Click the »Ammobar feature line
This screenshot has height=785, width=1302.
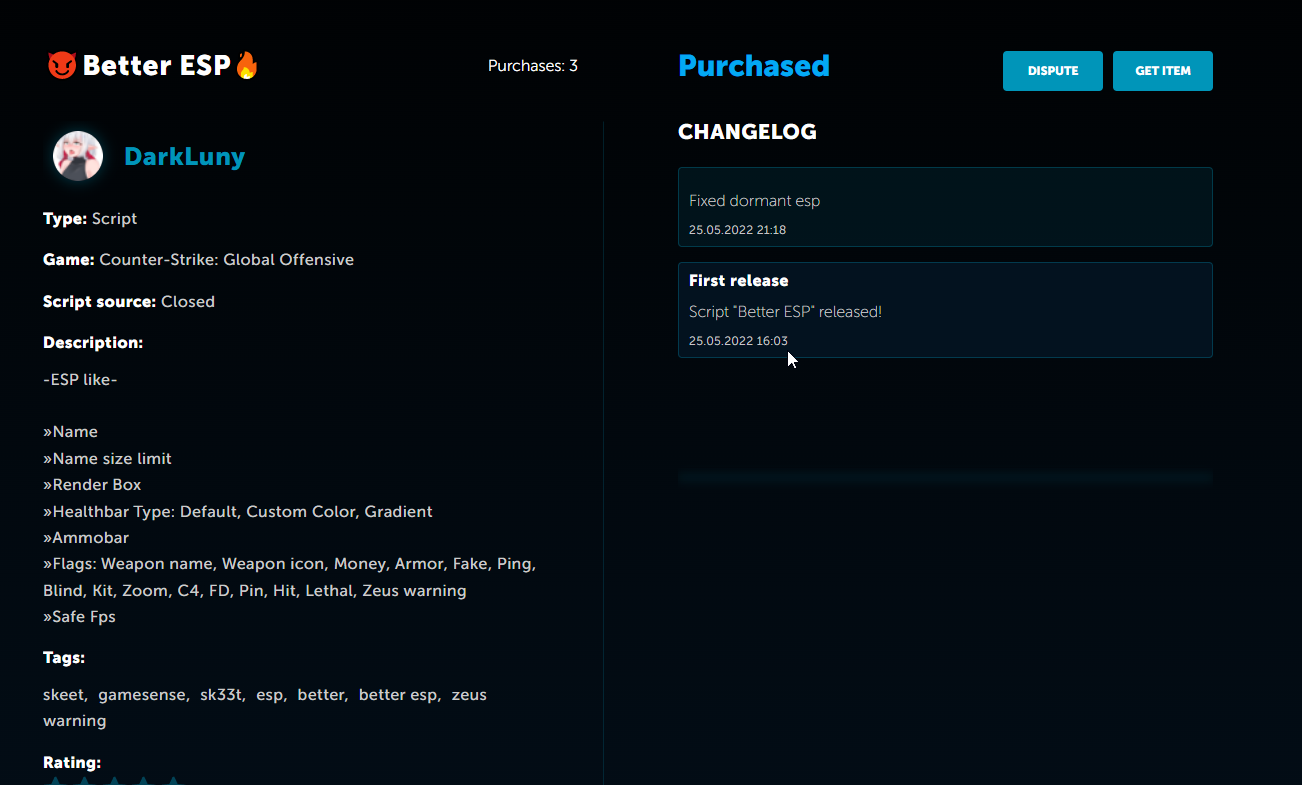(x=86, y=538)
